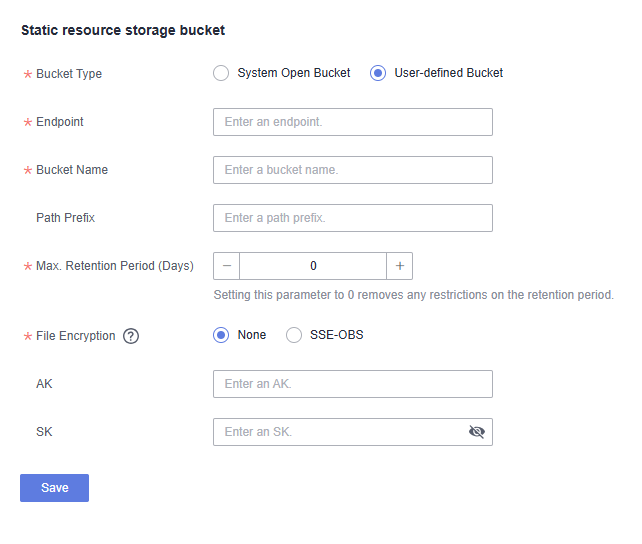Click the Max. Retention Period number field
Image resolution: width=642 pixels, height=544 pixels.
[313, 266]
